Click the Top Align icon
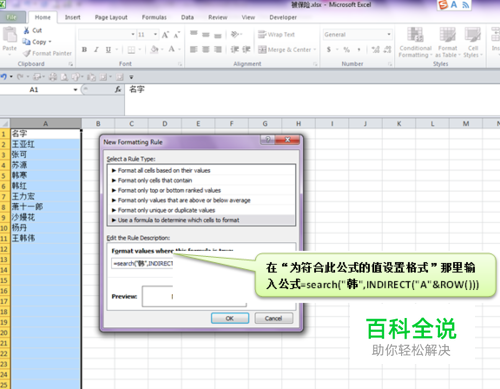The image size is (500, 389). point(194,34)
